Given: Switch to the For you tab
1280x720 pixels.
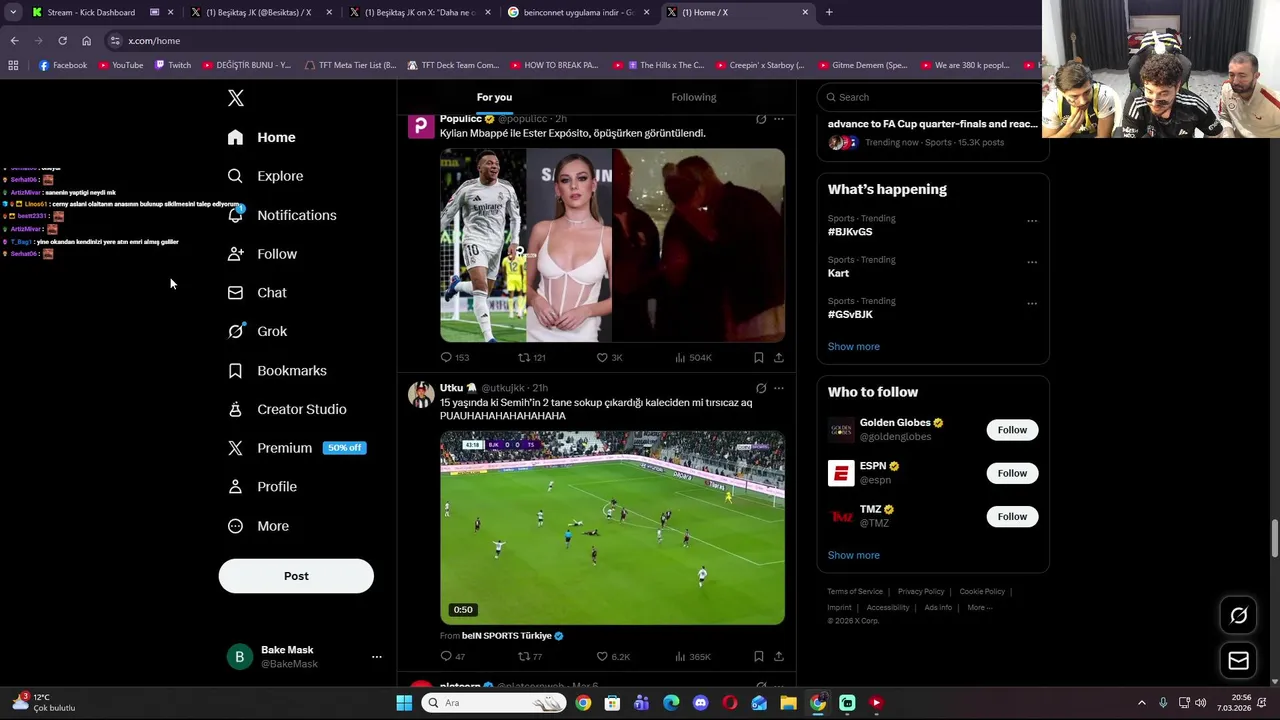Looking at the screenshot, I should click(494, 97).
